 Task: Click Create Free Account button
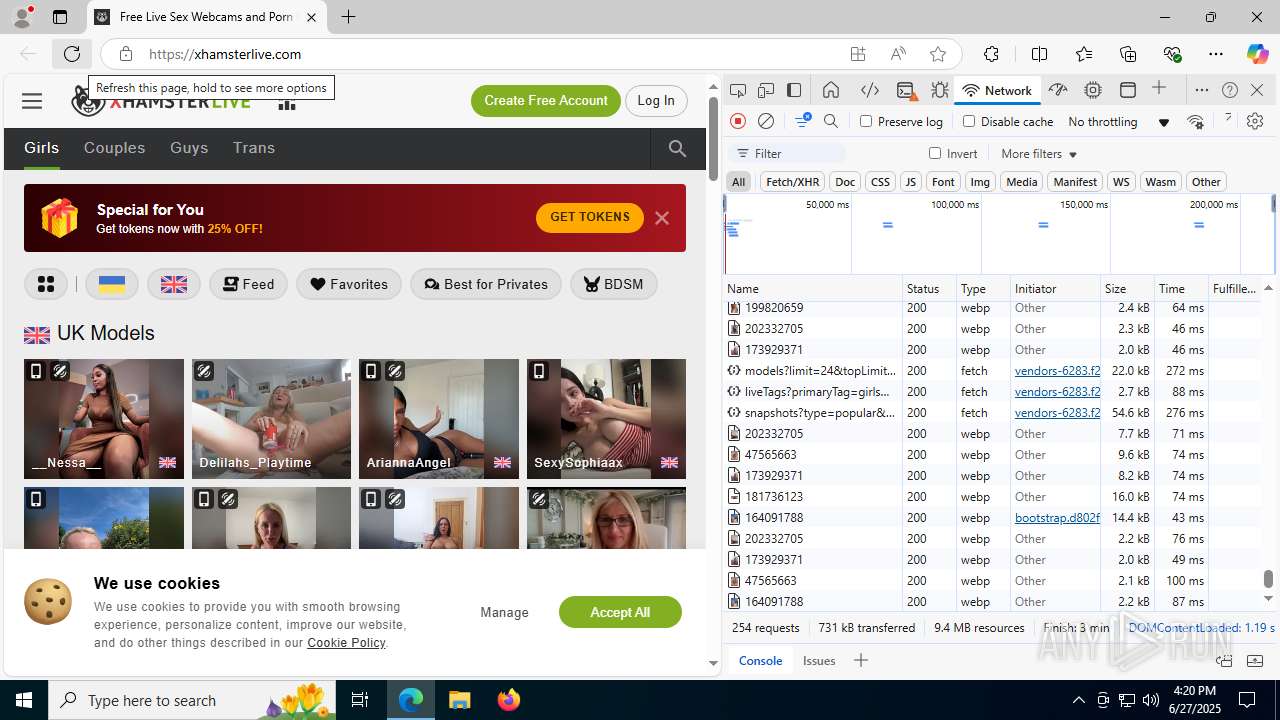pyautogui.click(x=546, y=100)
